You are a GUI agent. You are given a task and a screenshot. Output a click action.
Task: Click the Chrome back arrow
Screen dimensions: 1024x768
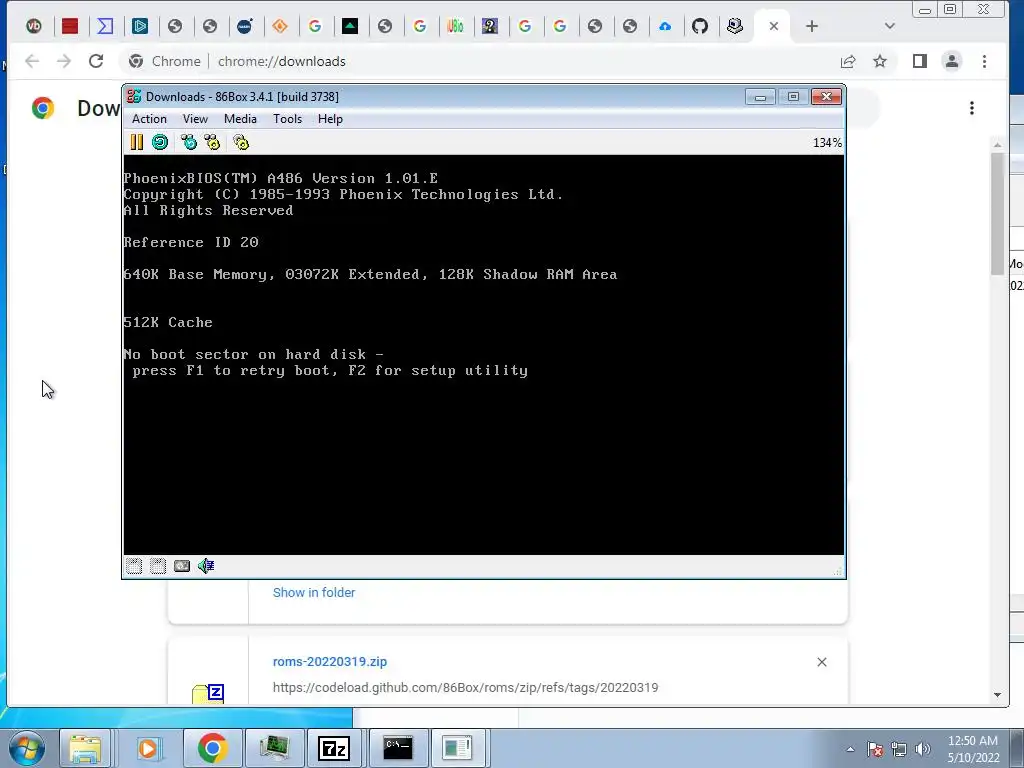pyautogui.click(x=32, y=61)
